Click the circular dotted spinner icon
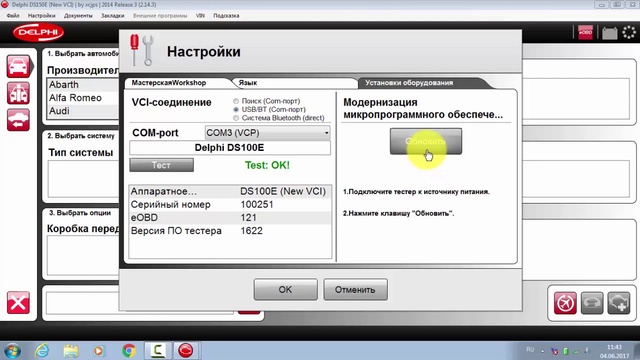The height and width of the screenshot is (360, 640). coord(629,32)
